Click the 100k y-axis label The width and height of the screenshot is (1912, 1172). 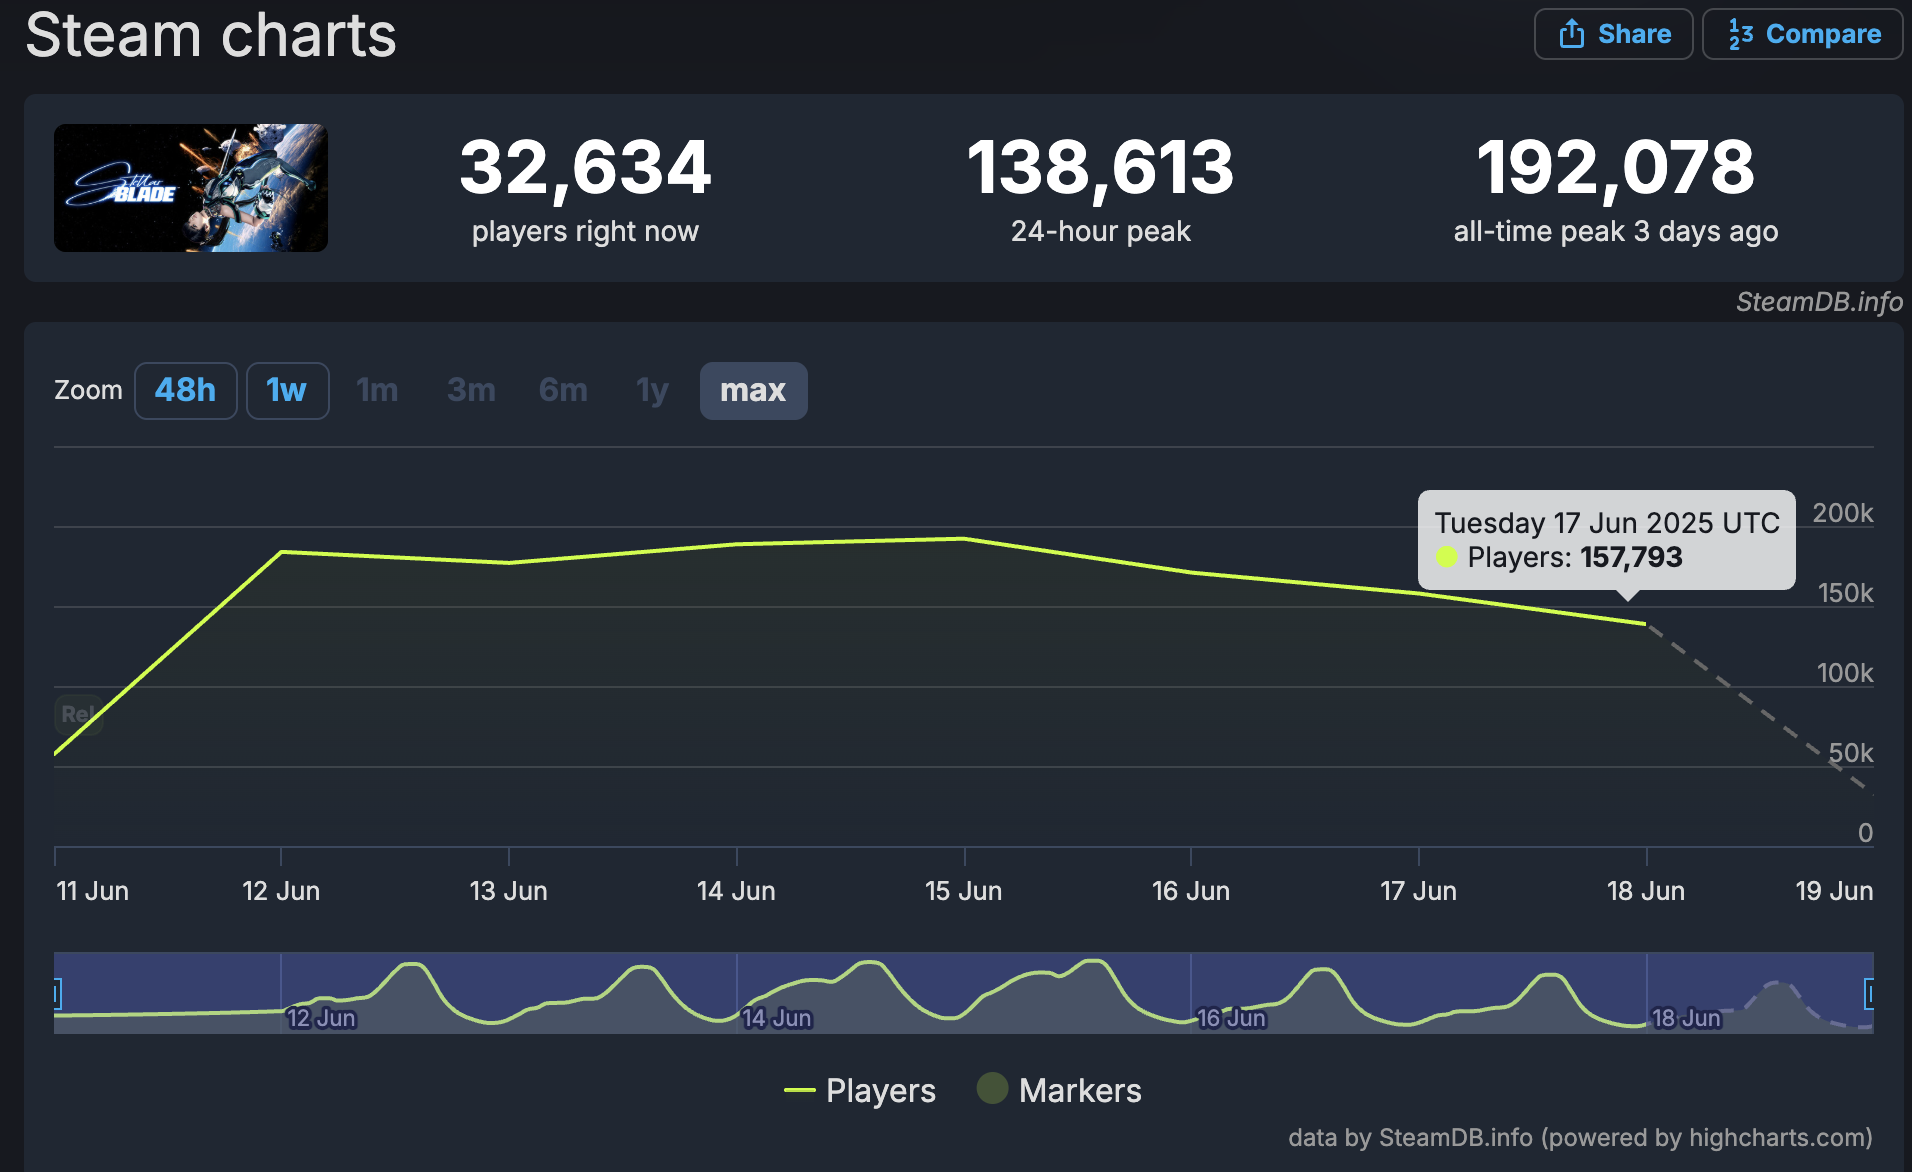(1845, 673)
